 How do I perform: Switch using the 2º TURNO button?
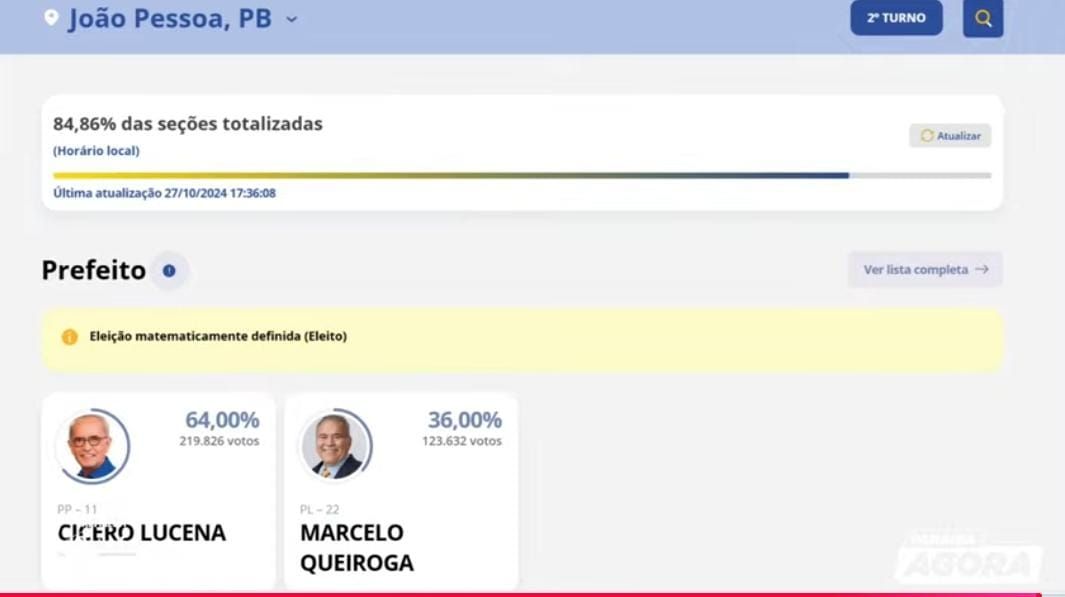(x=896, y=18)
